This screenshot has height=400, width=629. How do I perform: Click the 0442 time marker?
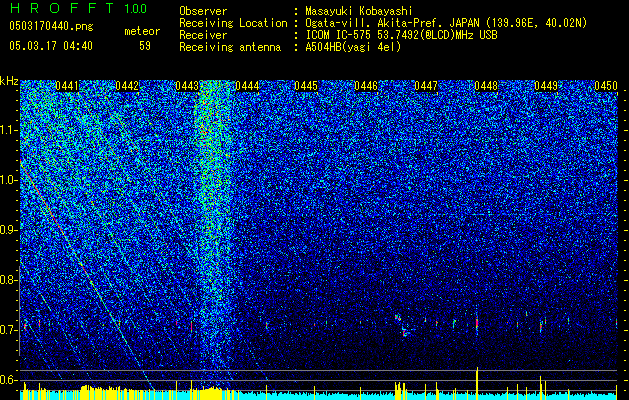(127, 86)
